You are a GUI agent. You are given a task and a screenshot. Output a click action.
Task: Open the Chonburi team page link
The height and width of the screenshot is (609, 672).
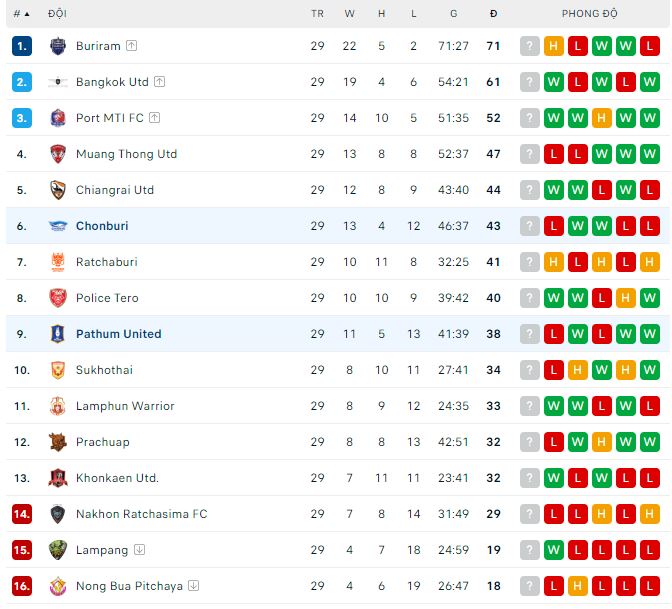coord(102,226)
